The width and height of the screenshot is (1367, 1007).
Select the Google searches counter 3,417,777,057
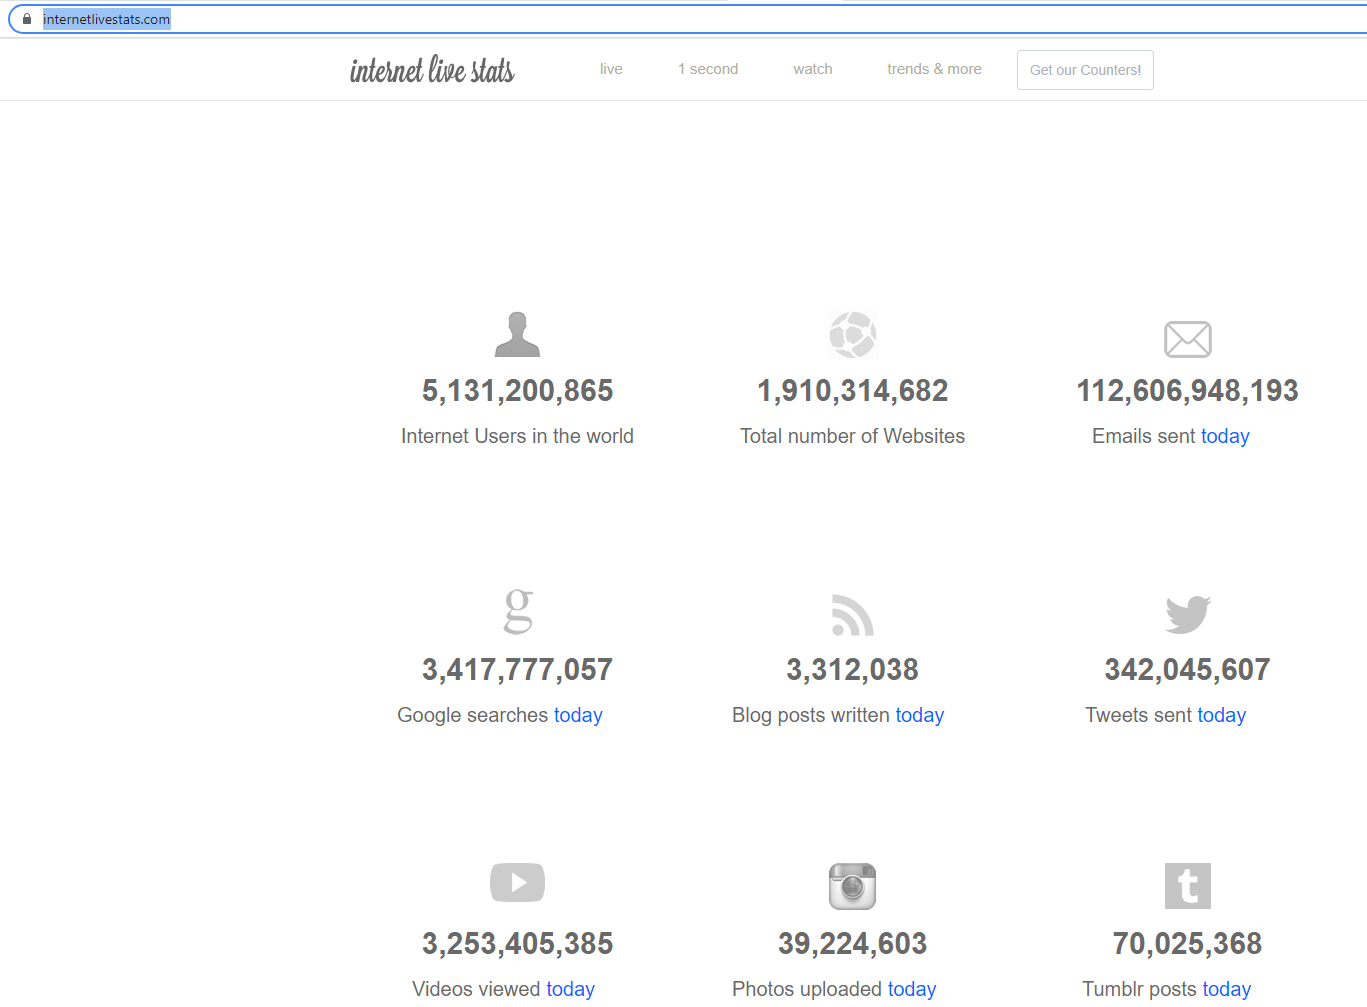pyautogui.click(x=518, y=670)
